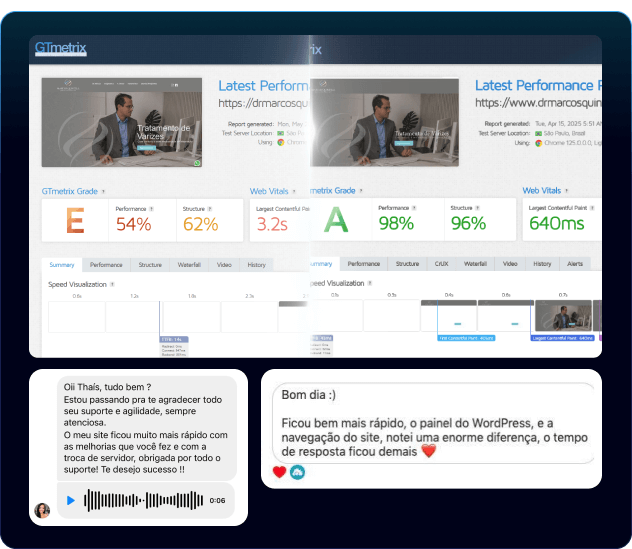
Task: Click the 'Oii Thais, tudo bem ?' message
Action: 108,387
